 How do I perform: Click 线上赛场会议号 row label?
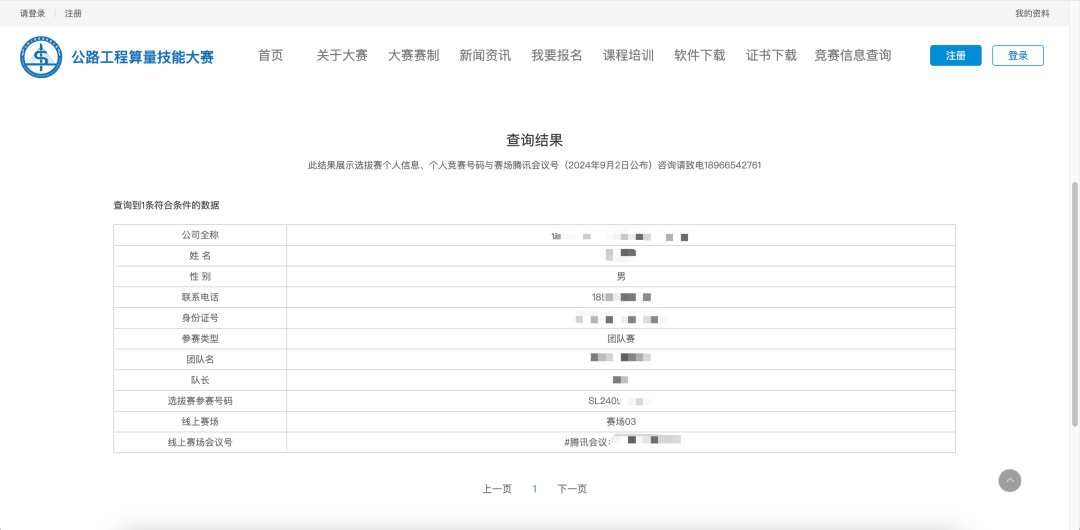tap(200, 442)
